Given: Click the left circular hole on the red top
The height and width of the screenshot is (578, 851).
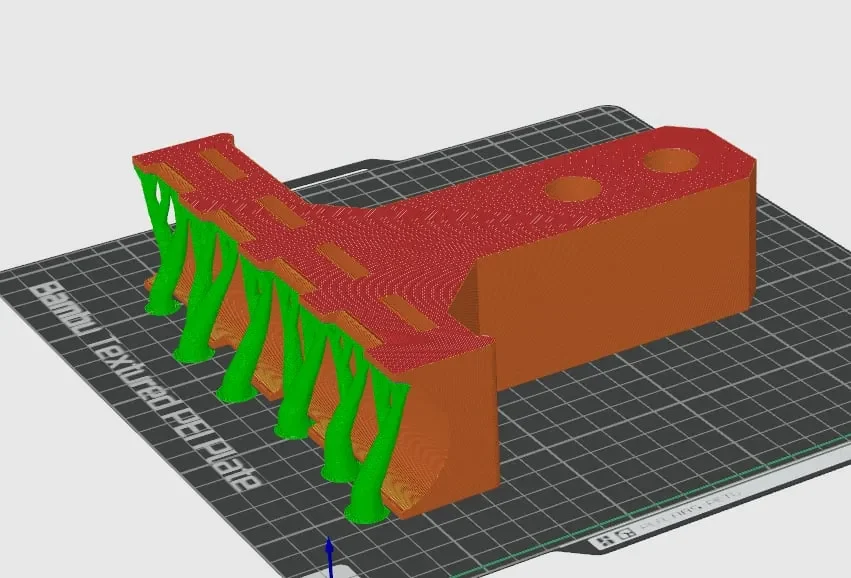Looking at the screenshot, I should click(x=573, y=189).
